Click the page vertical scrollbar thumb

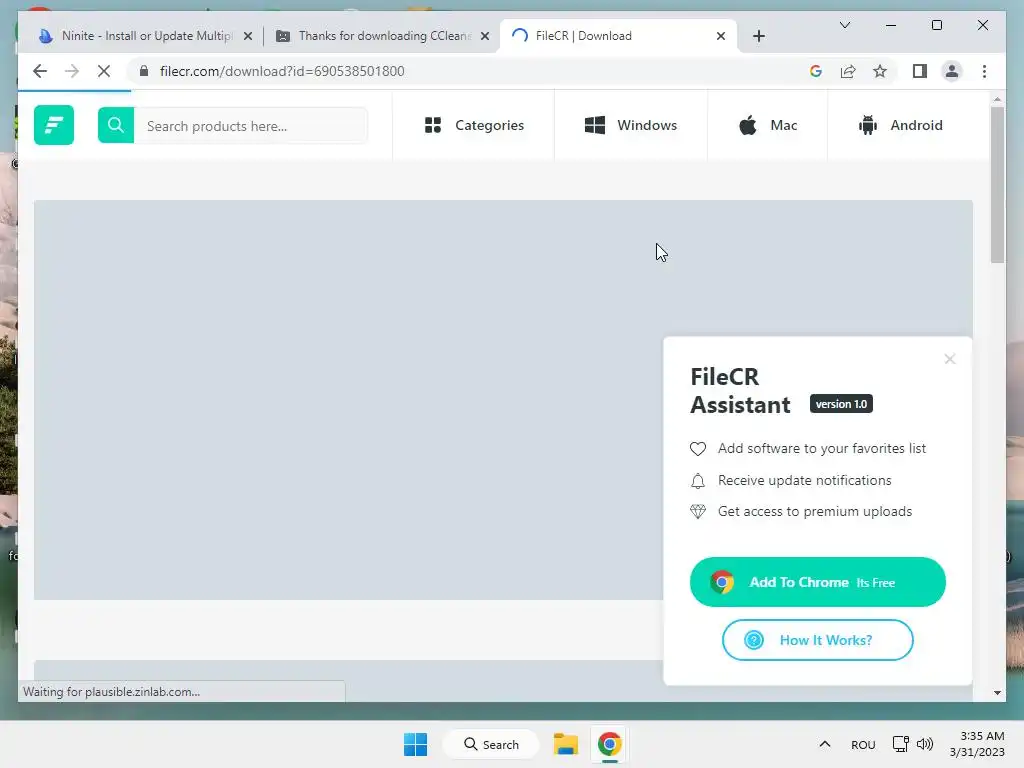[x=997, y=184]
